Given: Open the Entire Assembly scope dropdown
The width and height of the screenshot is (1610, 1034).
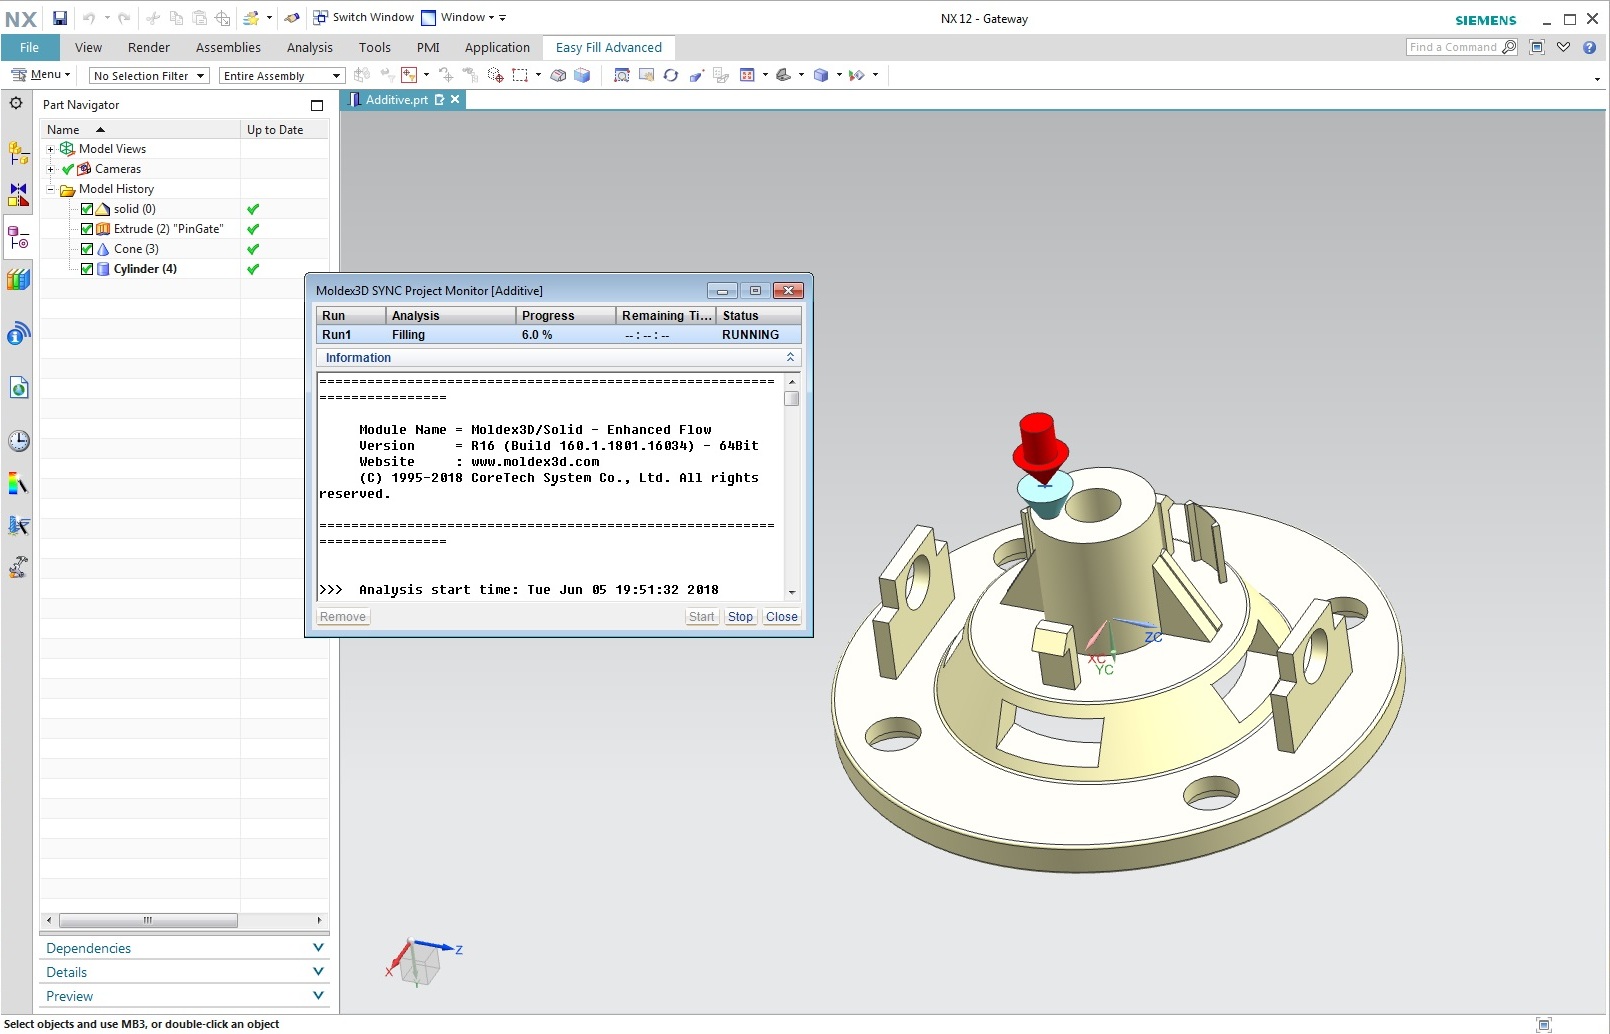Looking at the screenshot, I should (282, 76).
